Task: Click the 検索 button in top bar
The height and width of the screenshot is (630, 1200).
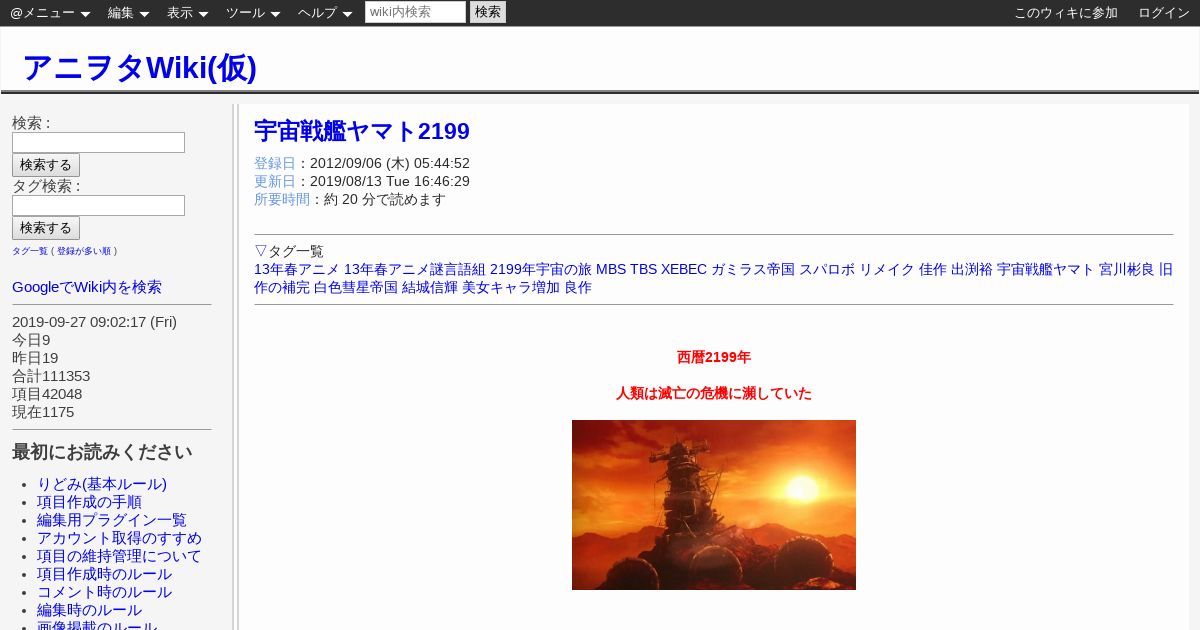Action: [x=488, y=12]
